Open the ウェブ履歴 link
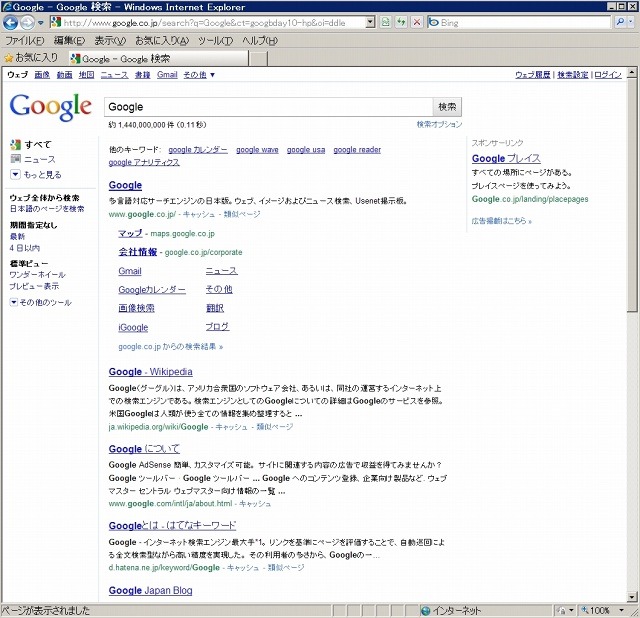 (533, 75)
